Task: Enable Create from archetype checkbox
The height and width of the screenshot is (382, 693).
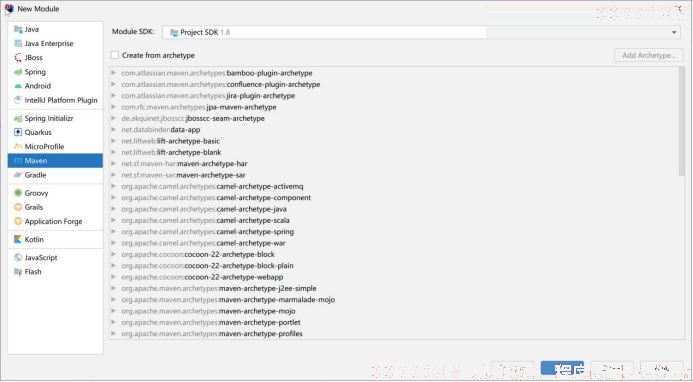Action: [115, 55]
